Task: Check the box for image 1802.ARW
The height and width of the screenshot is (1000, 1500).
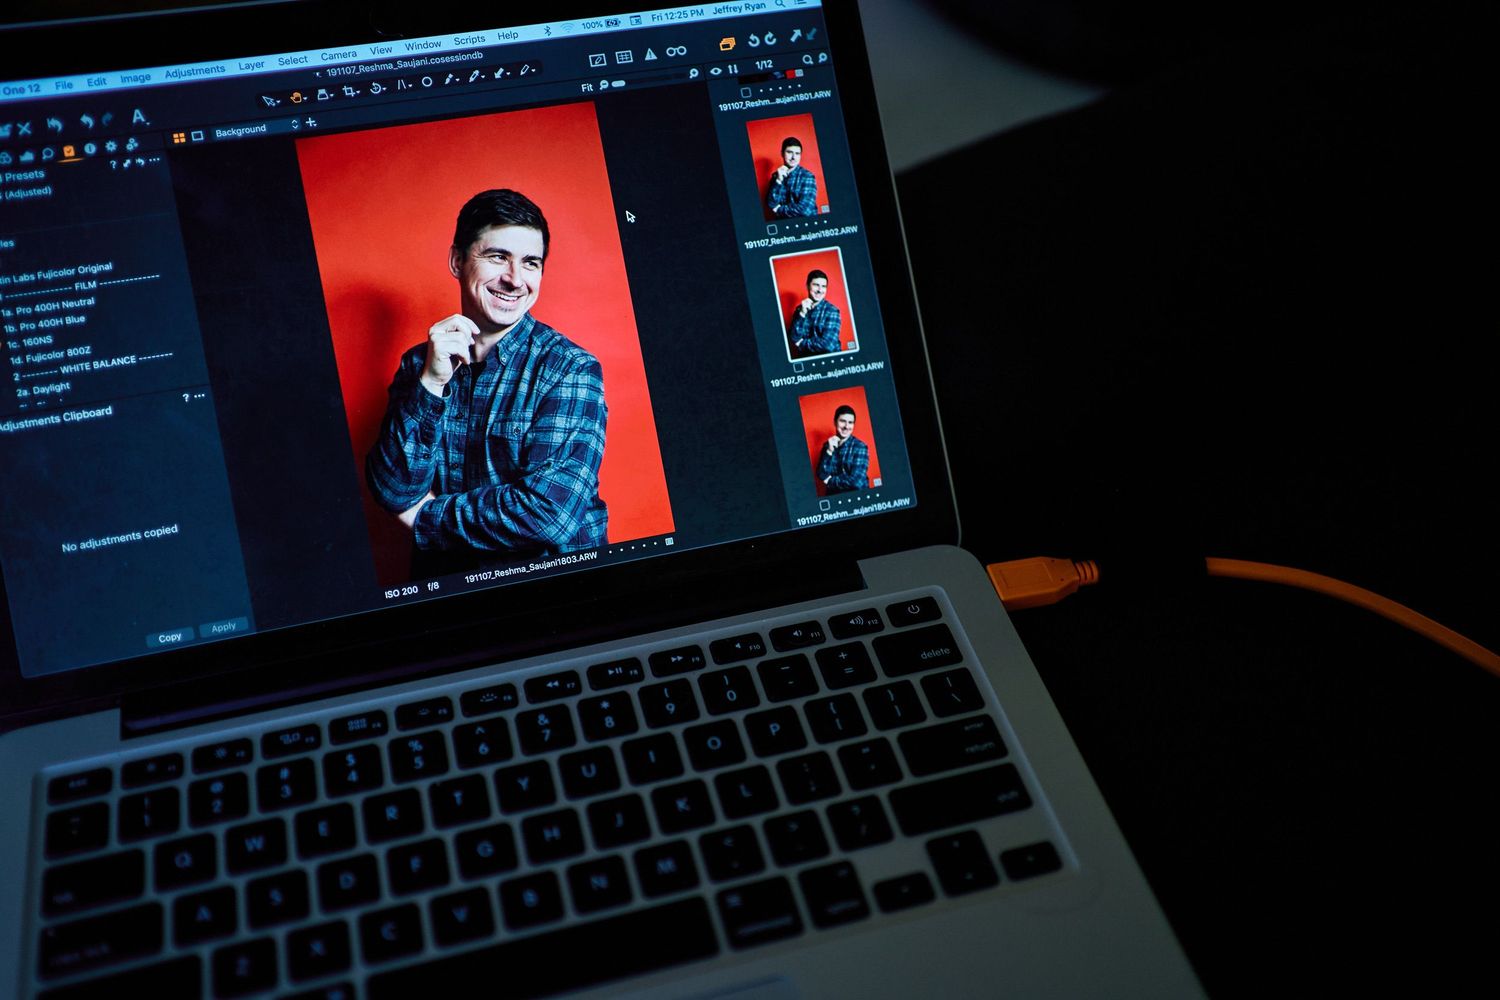Action: click(x=772, y=229)
